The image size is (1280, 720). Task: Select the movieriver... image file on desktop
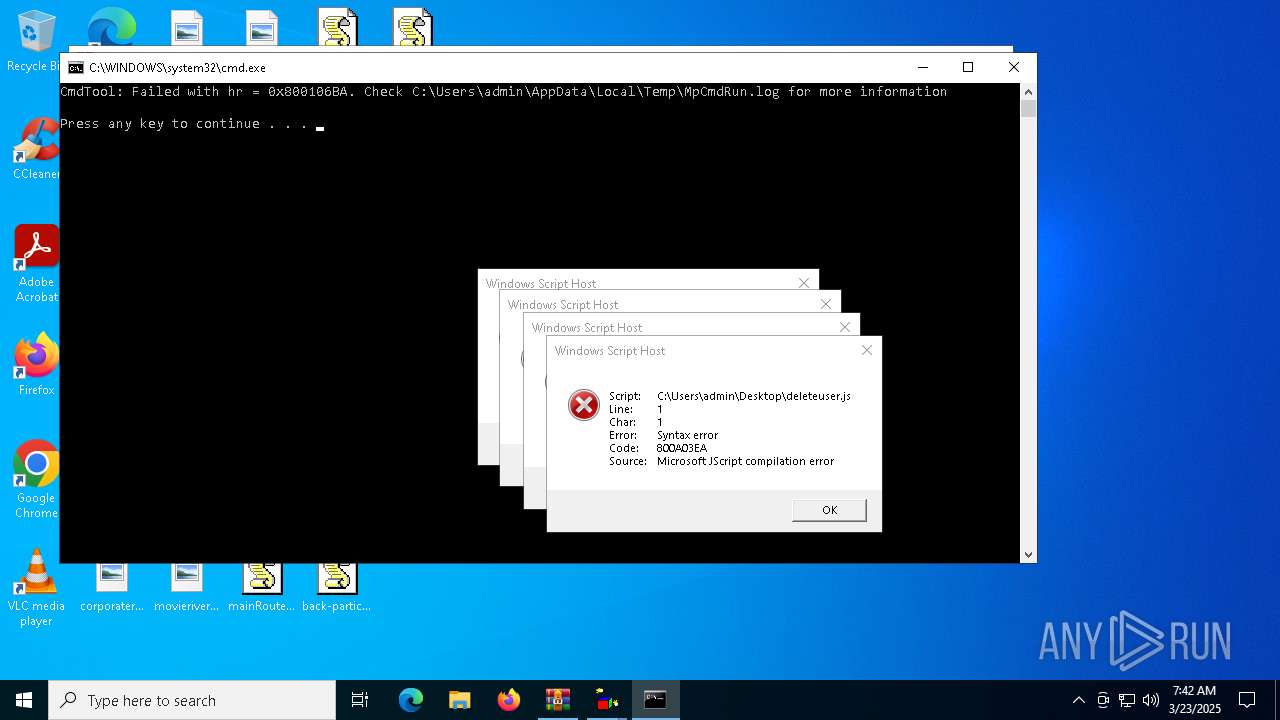point(186,588)
